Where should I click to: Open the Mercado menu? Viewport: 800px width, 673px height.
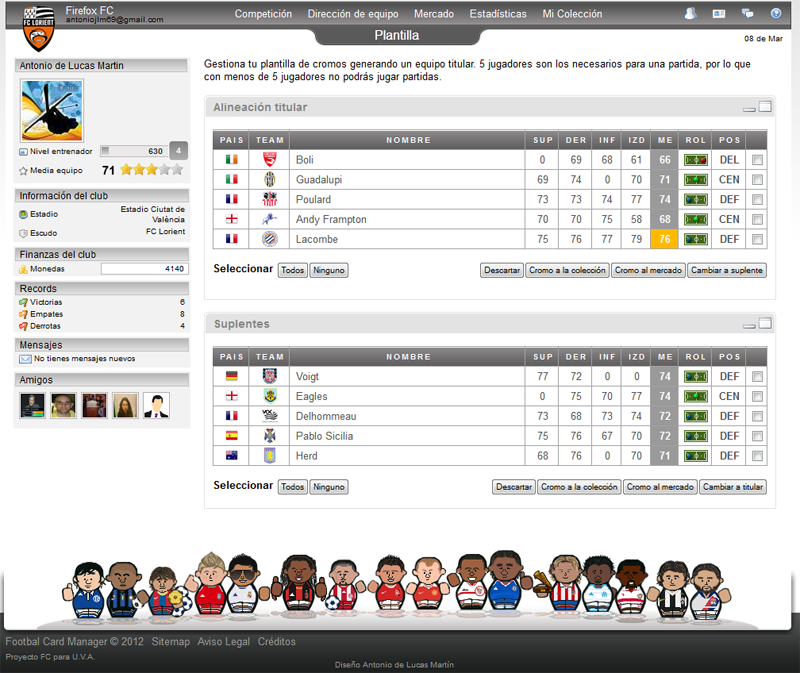coord(433,14)
